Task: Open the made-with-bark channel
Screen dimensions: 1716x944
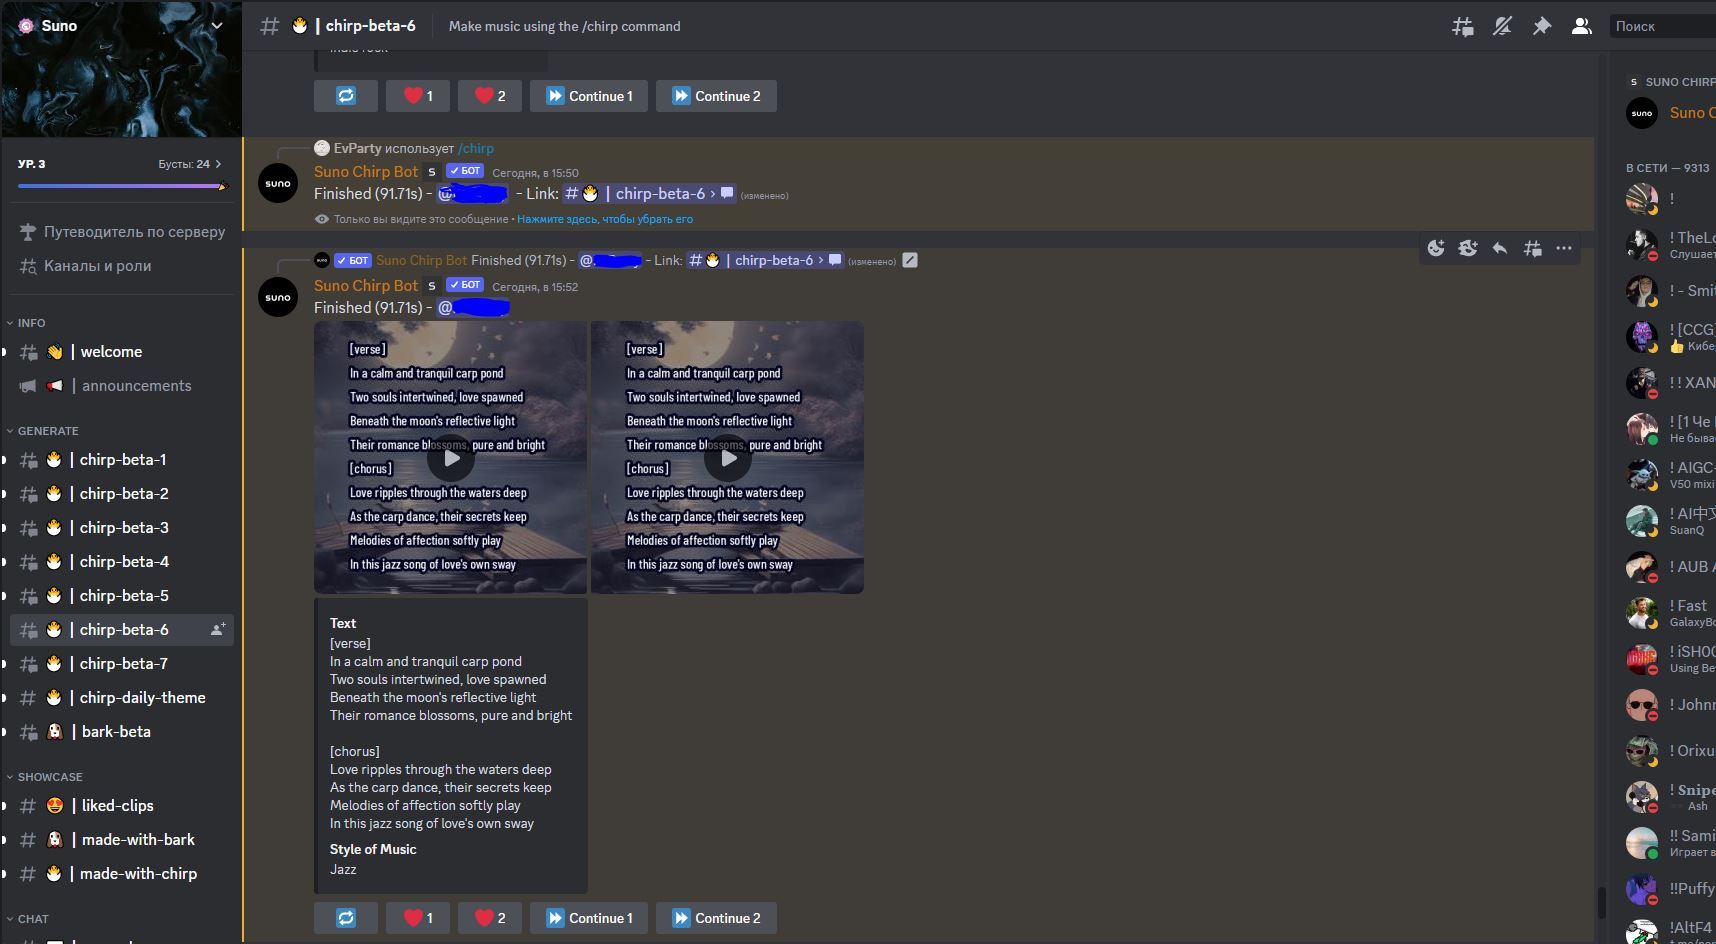Action: pos(122,840)
